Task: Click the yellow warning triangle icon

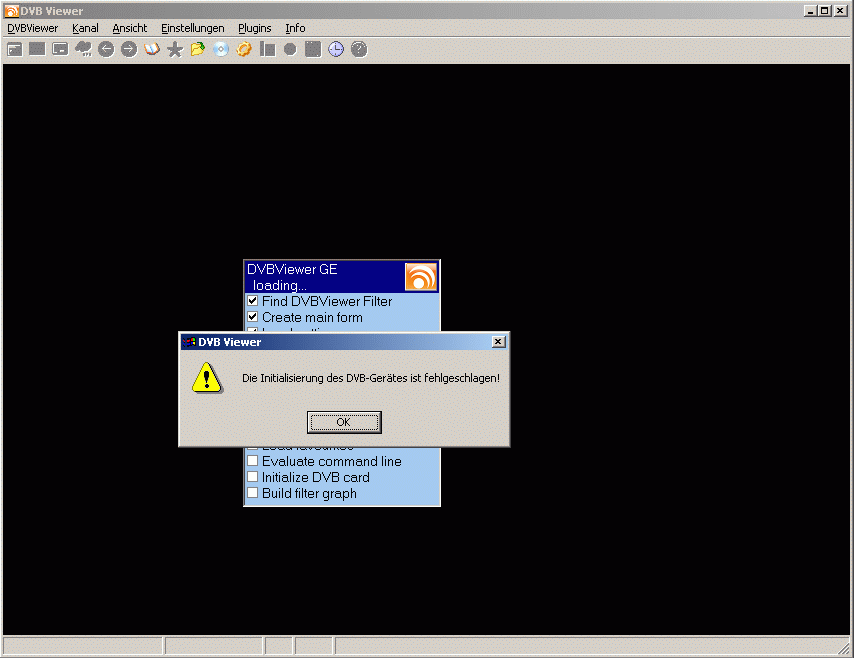Action: pos(207,378)
